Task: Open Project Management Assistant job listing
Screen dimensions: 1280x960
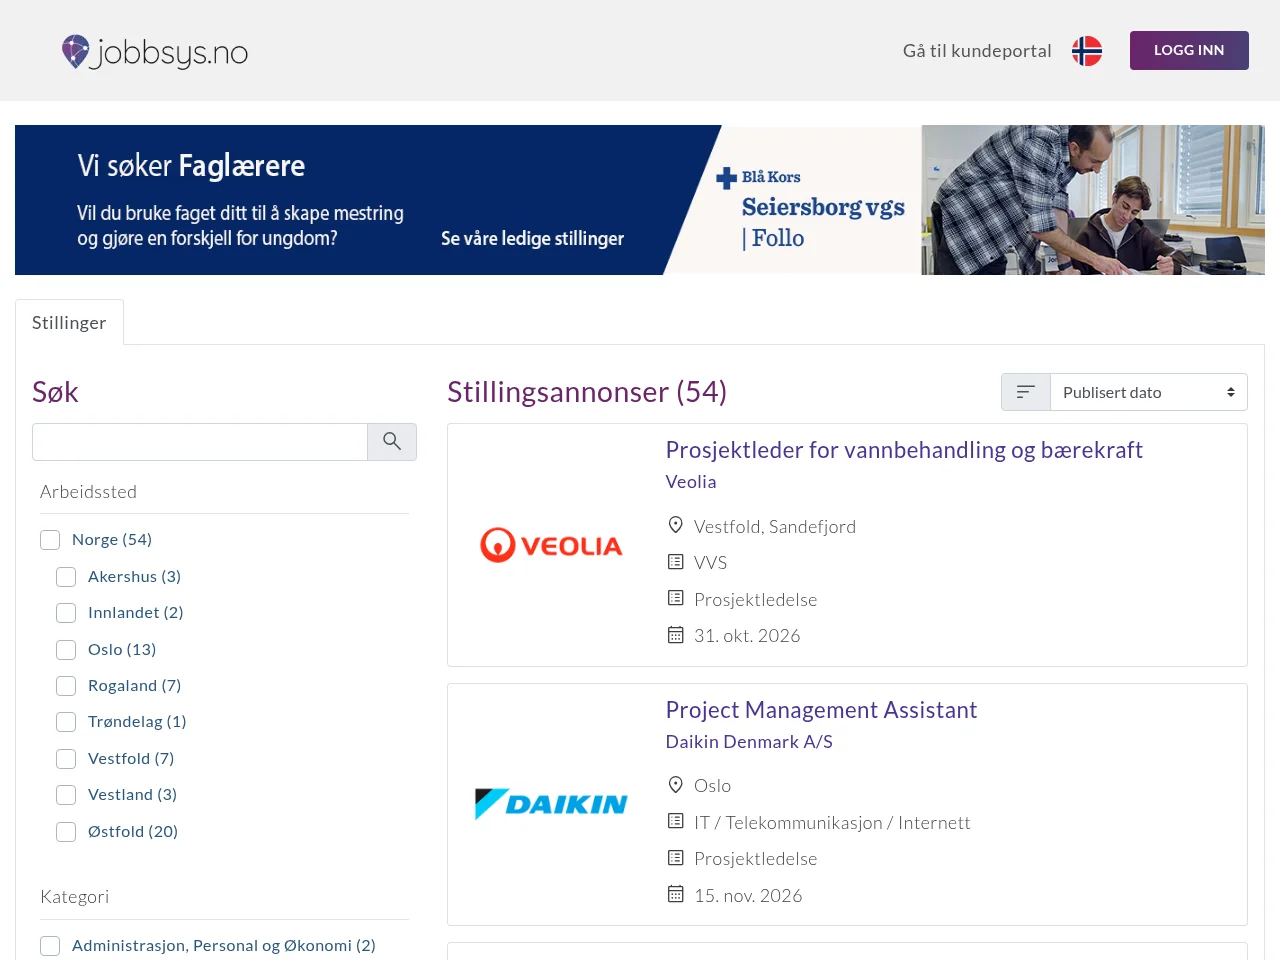Action: pos(821,710)
